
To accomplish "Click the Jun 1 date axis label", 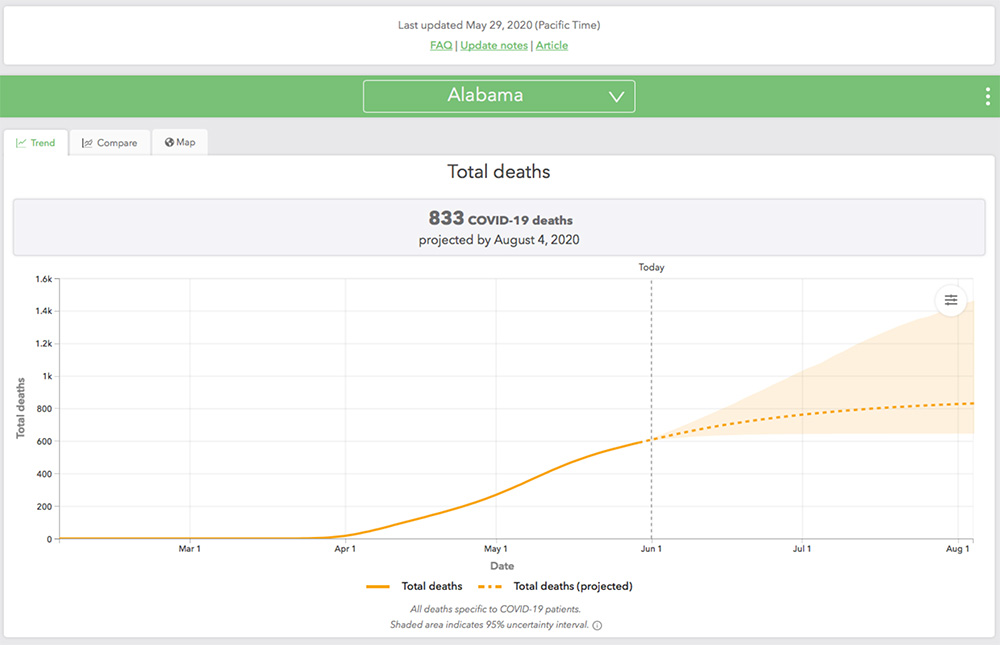I will [x=651, y=549].
